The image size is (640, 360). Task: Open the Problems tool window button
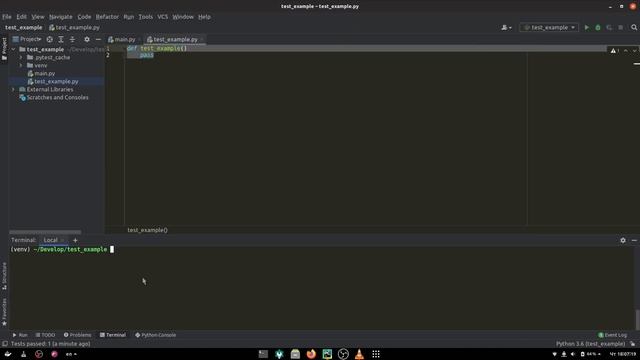tap(78, 335)
